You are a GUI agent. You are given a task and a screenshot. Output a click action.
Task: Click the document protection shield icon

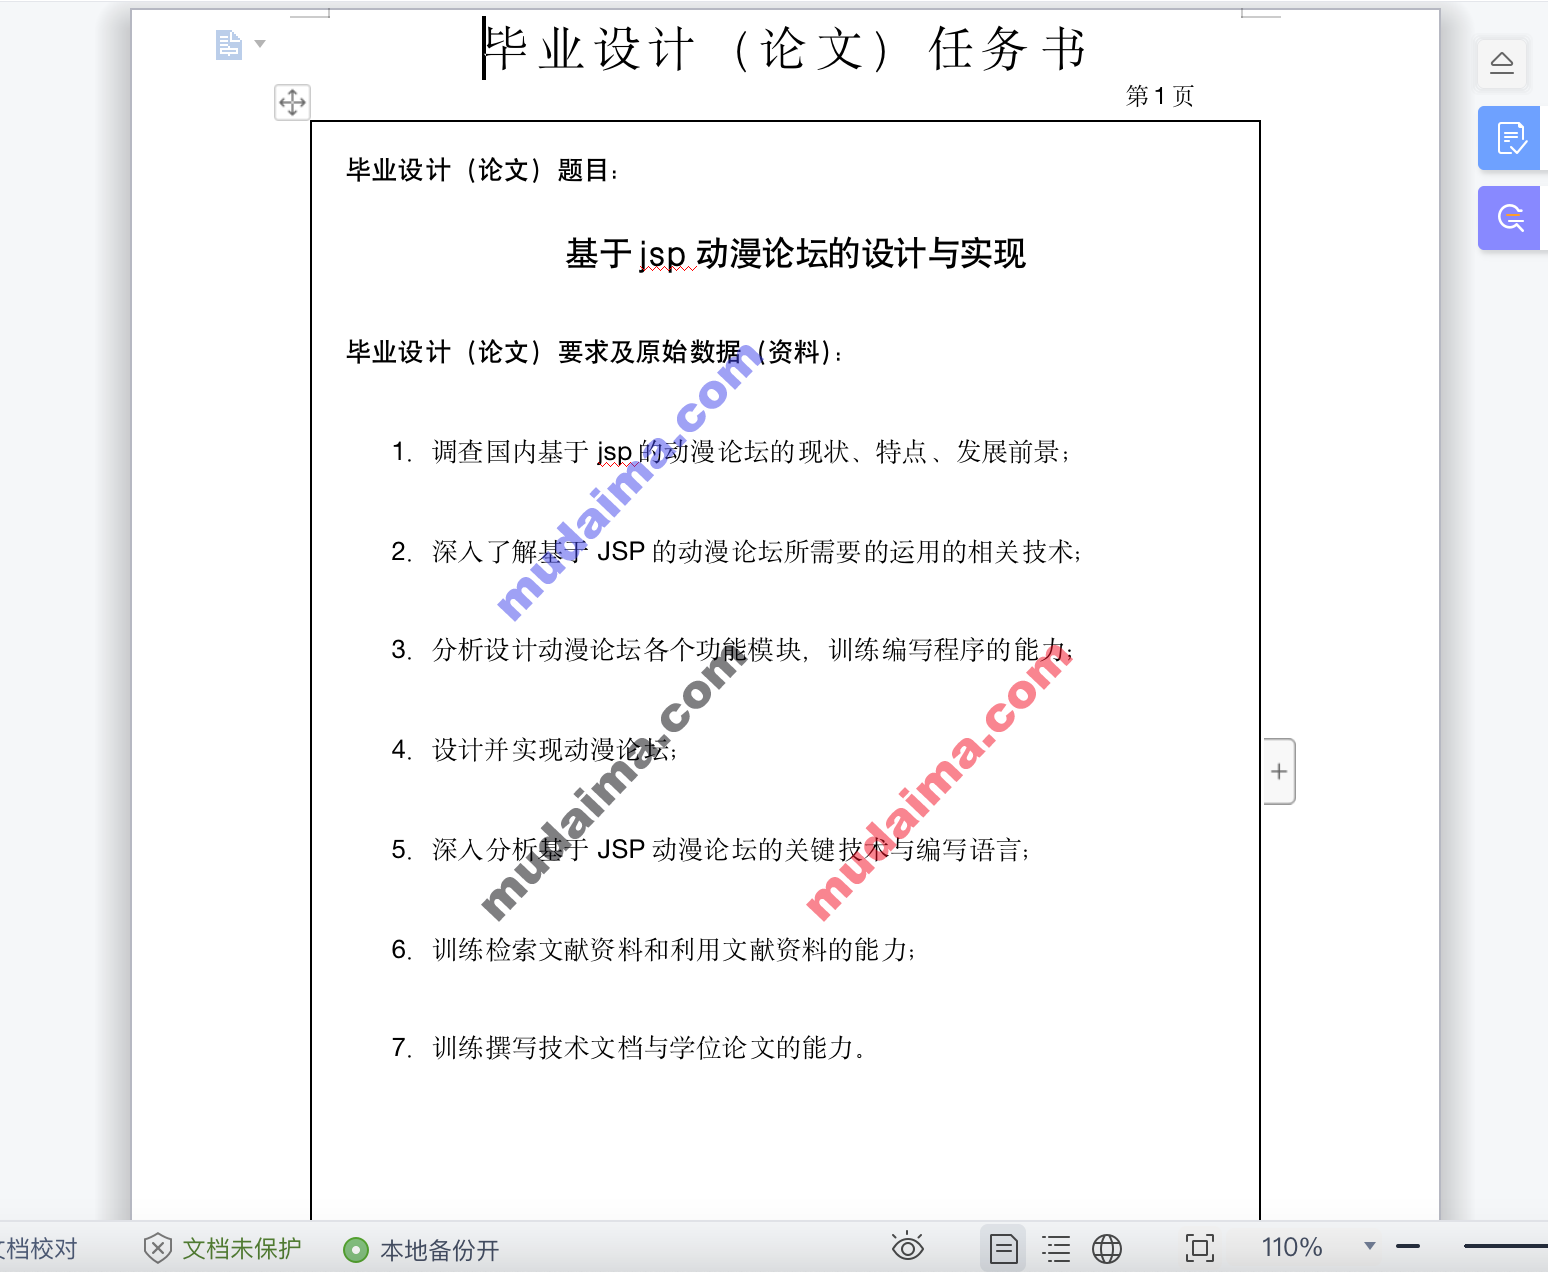tap(157, 1248)
